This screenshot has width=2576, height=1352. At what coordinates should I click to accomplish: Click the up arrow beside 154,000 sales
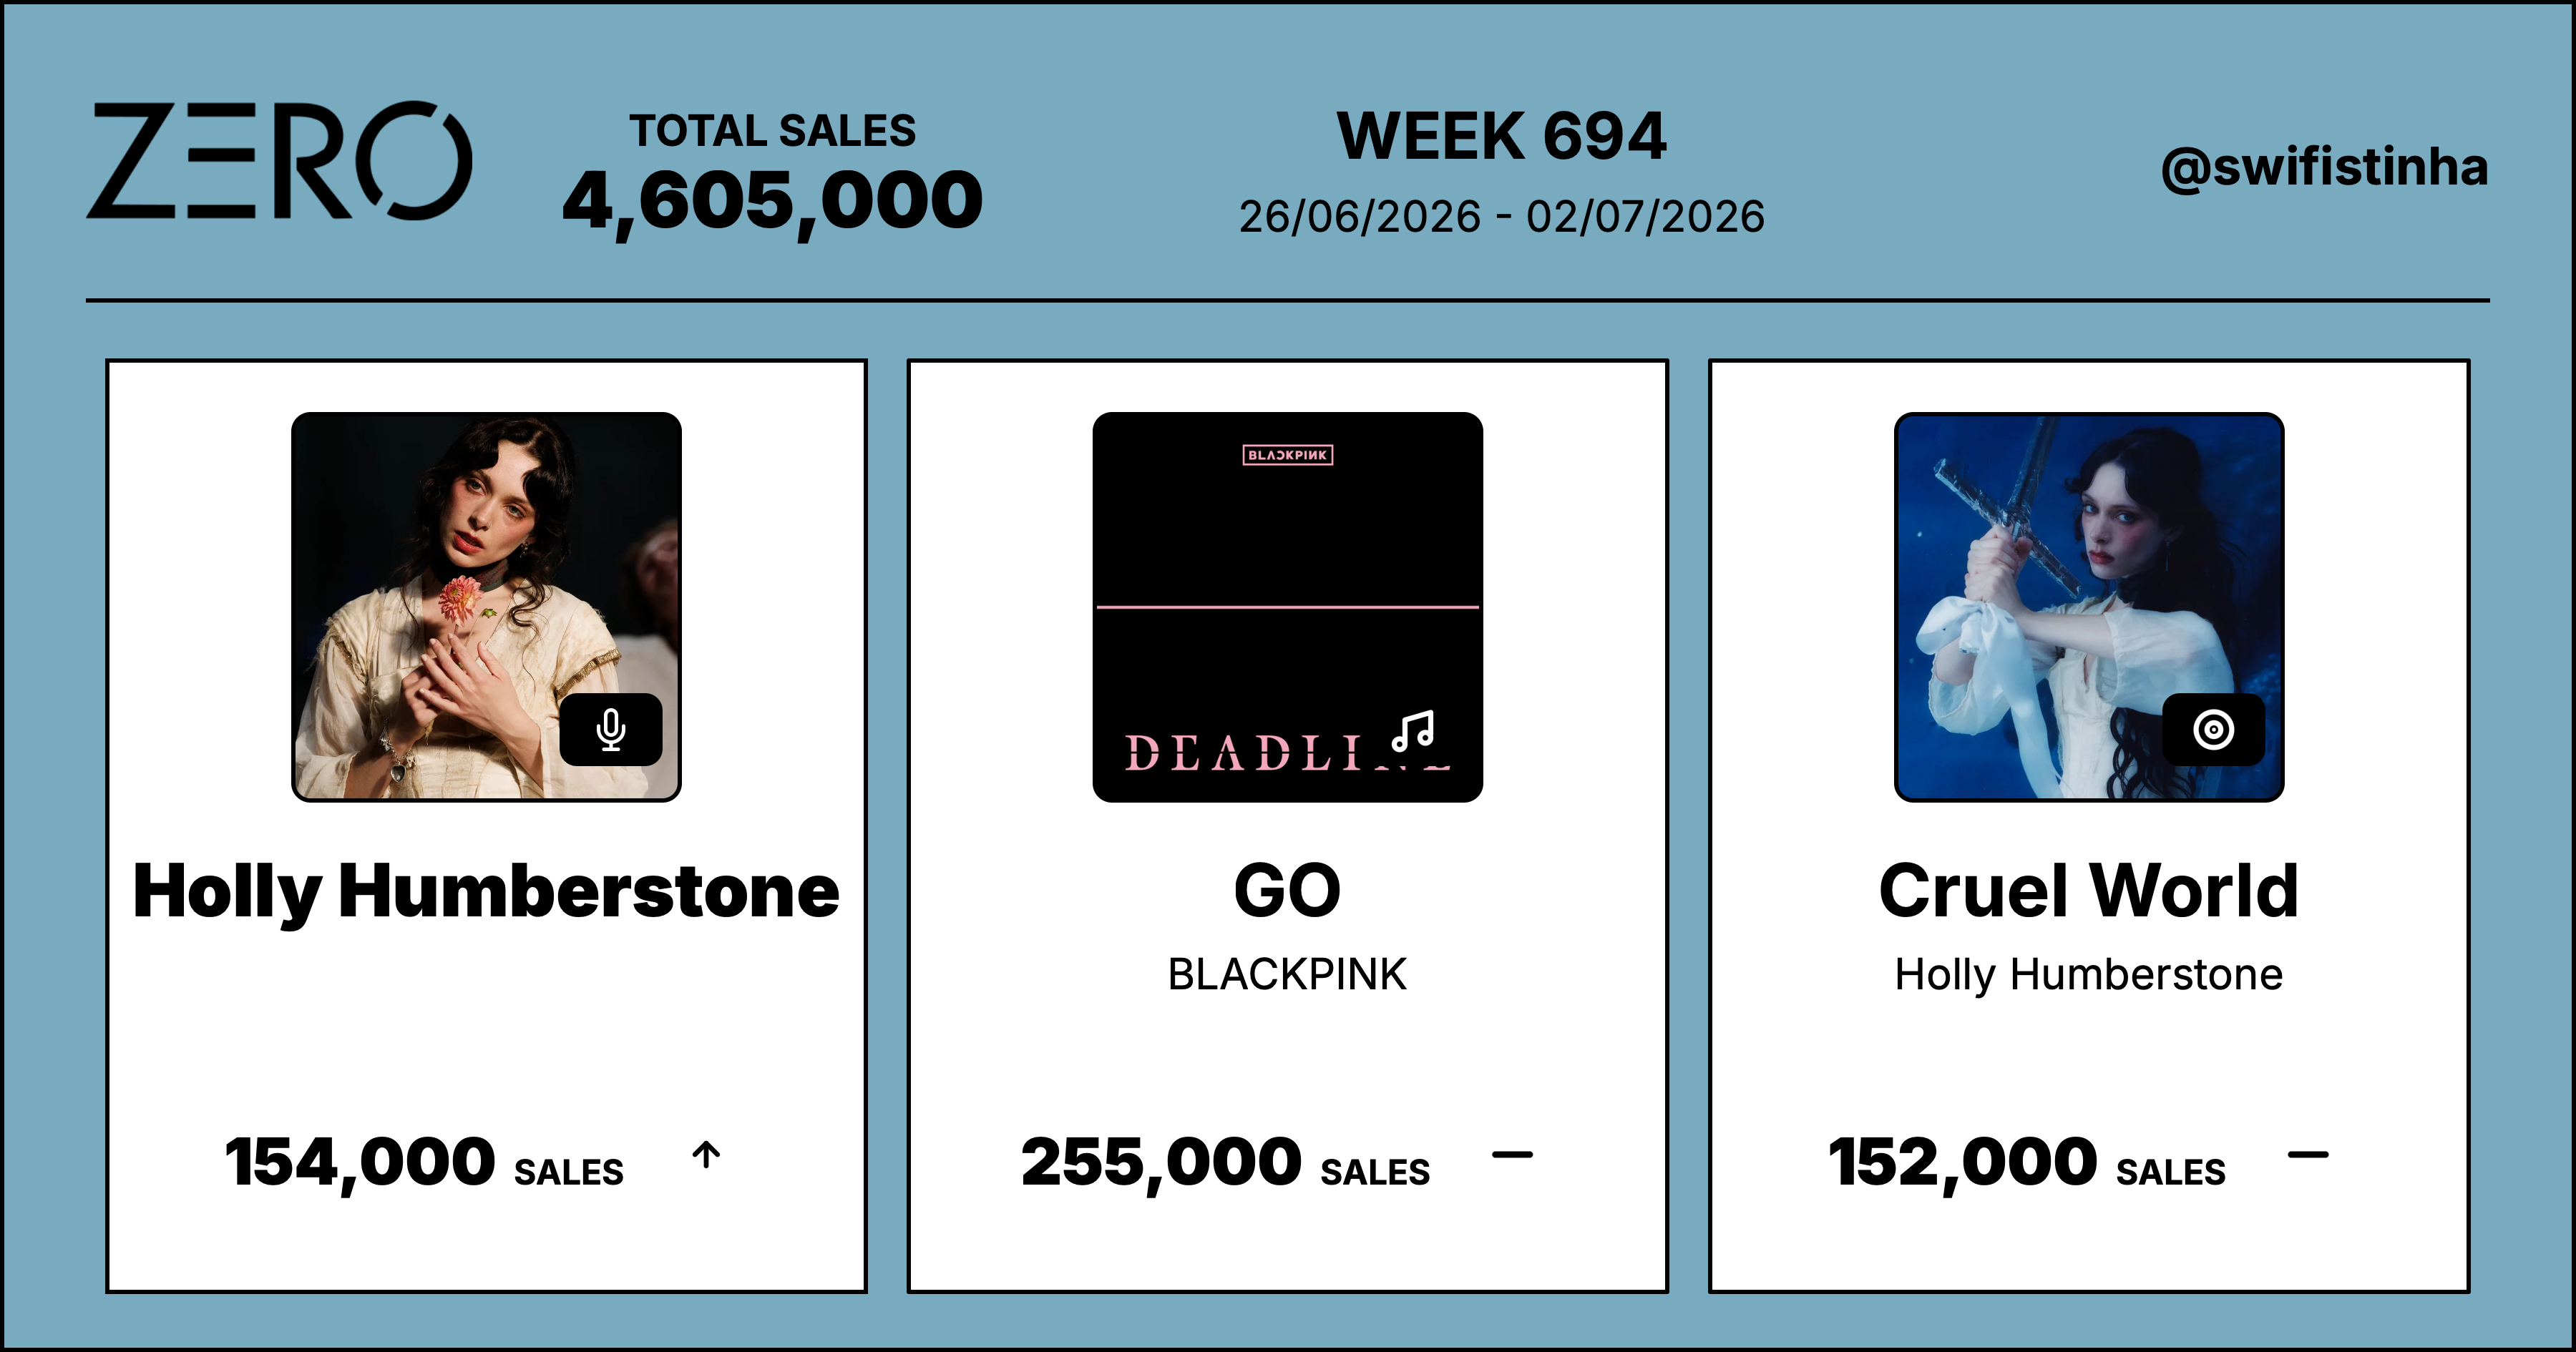click(706, 1155)
